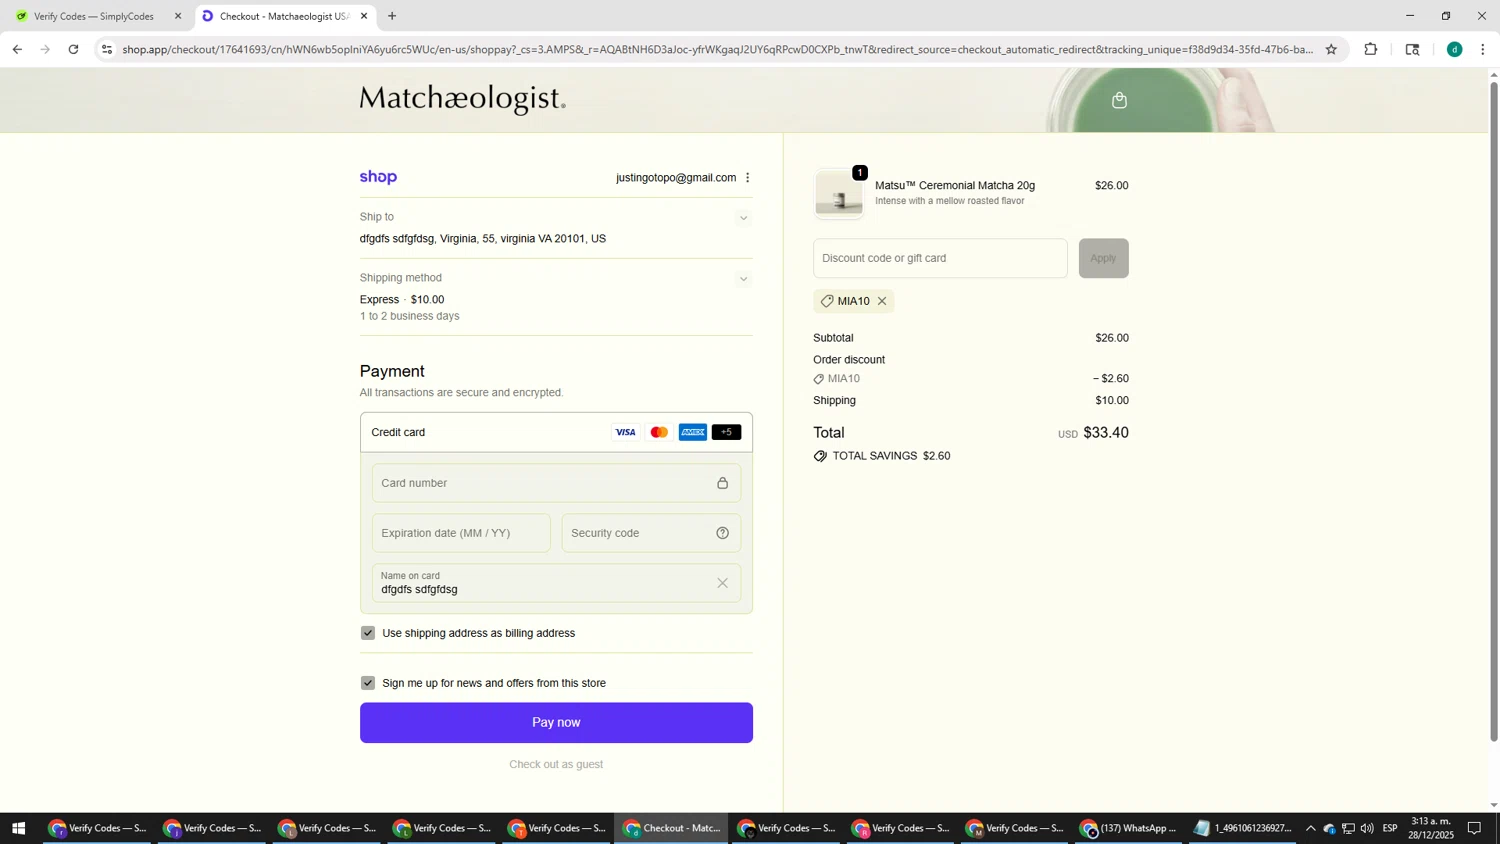Go back to previous page

click(x=17, y=49)
